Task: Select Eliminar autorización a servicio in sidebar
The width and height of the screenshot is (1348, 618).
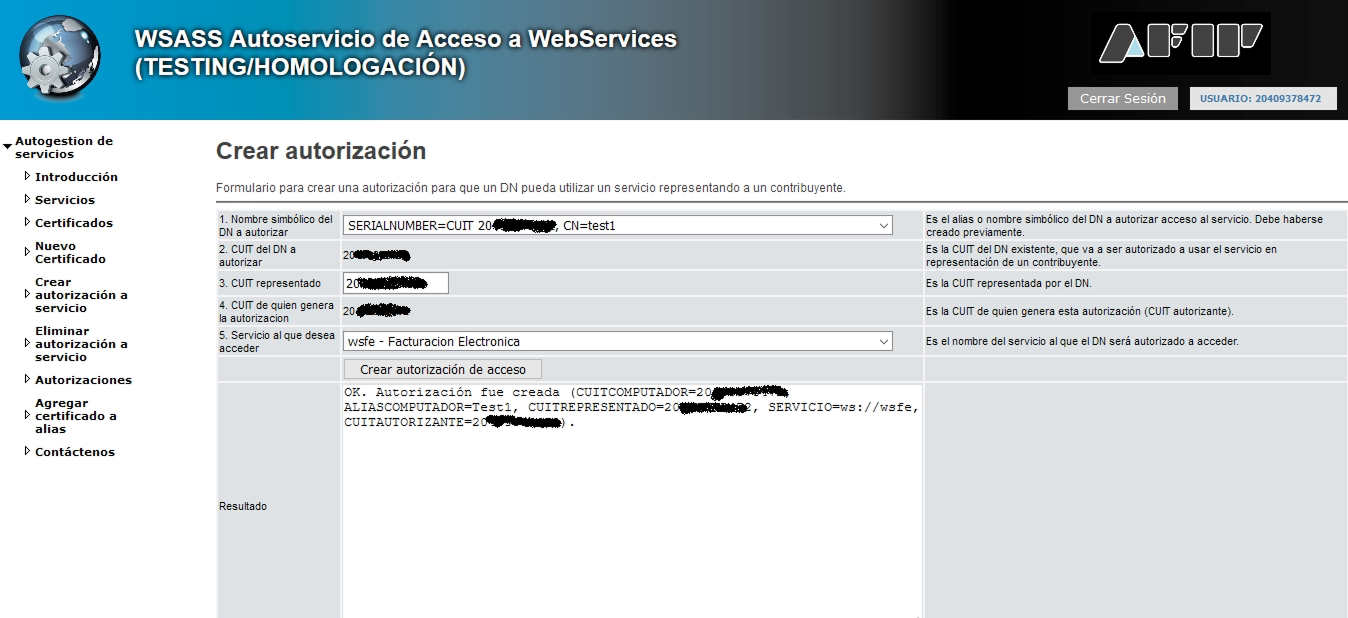Action: (x=81, y=344)
